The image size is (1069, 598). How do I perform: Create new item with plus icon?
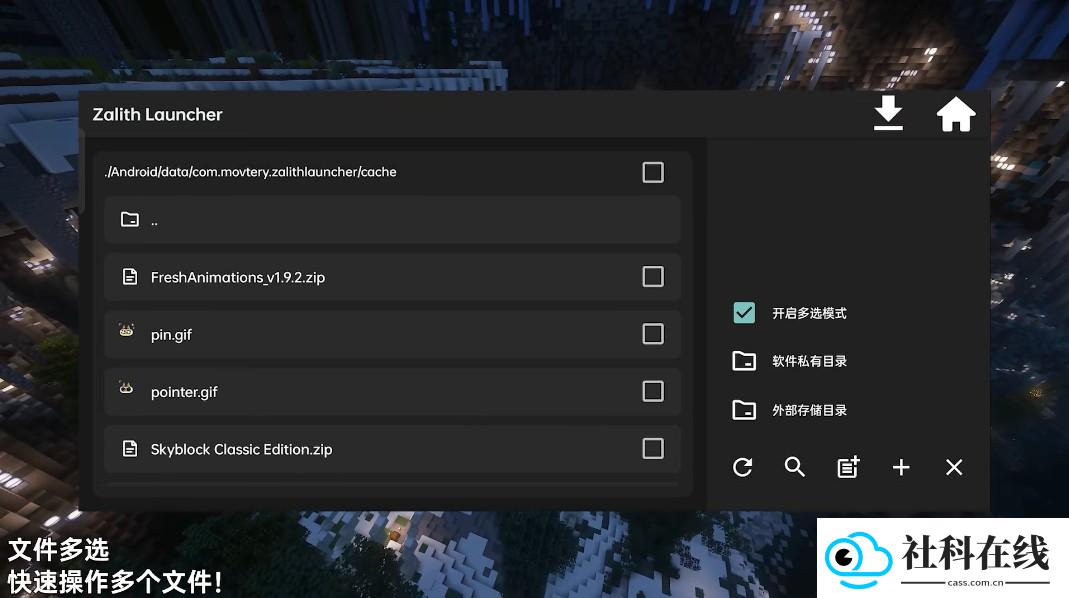pos(901,467)
